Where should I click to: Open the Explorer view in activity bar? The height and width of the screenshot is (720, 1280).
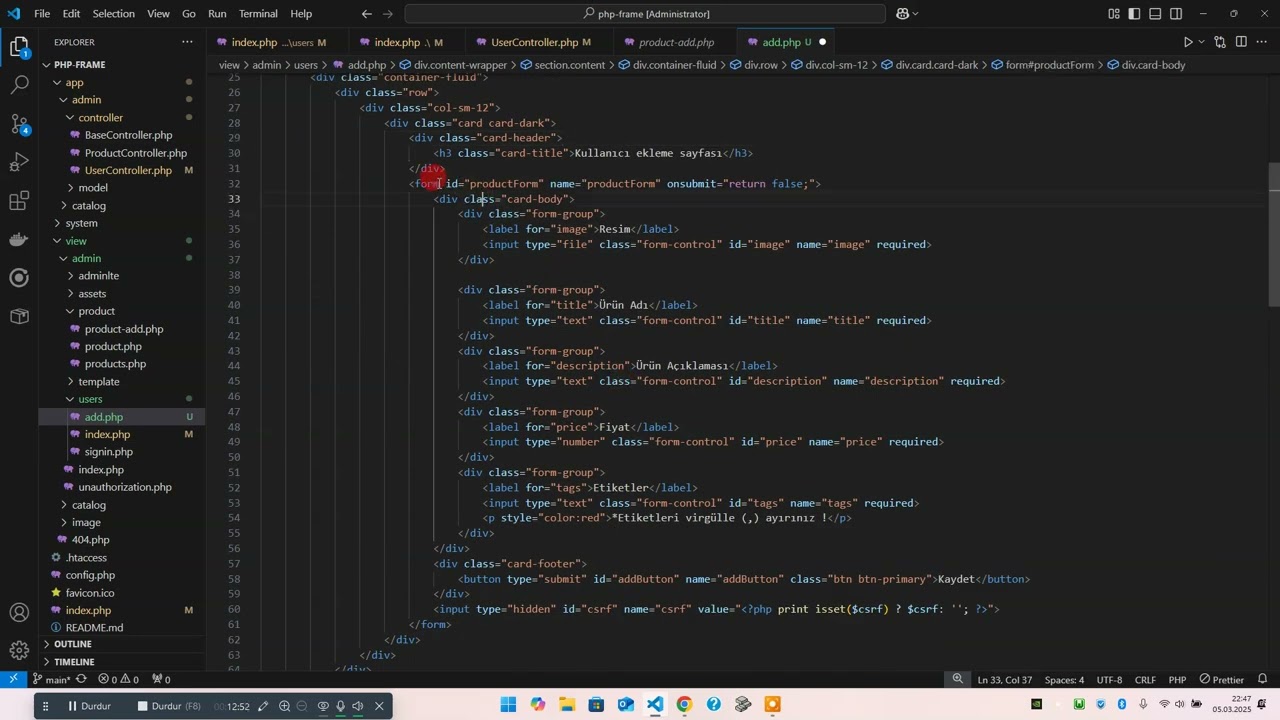coord(19,47)
